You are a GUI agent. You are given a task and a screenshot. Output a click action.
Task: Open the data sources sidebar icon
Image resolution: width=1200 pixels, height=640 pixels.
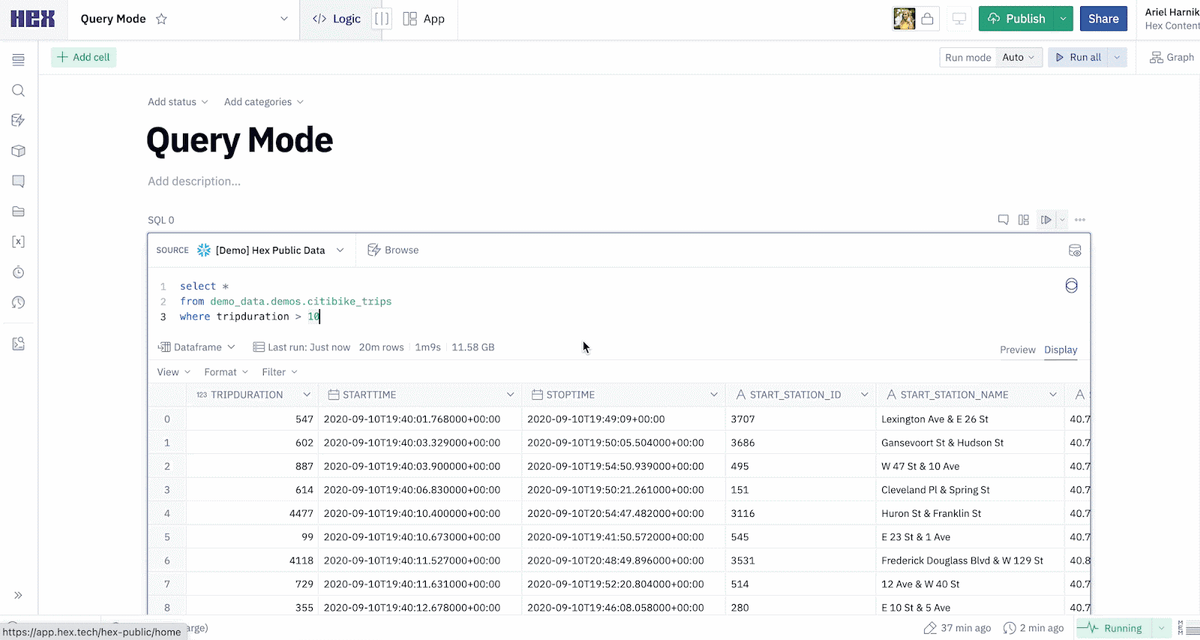[18, 121]
